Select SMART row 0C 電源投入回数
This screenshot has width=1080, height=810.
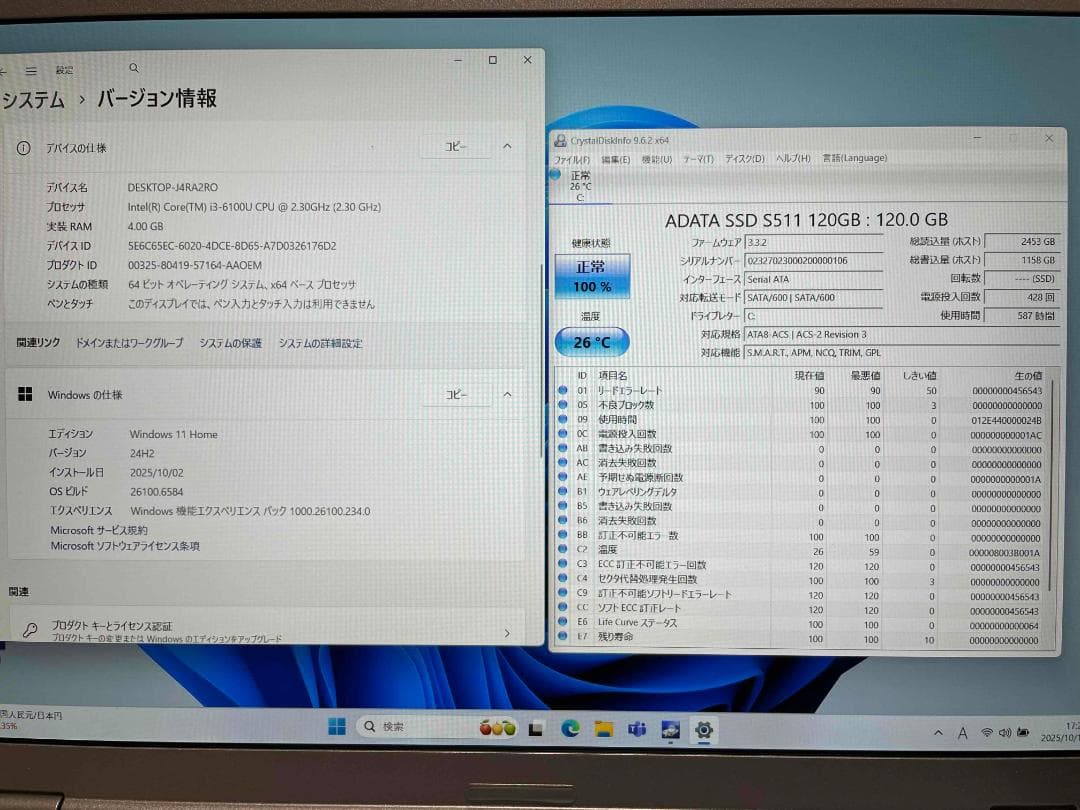coord(802,435)
